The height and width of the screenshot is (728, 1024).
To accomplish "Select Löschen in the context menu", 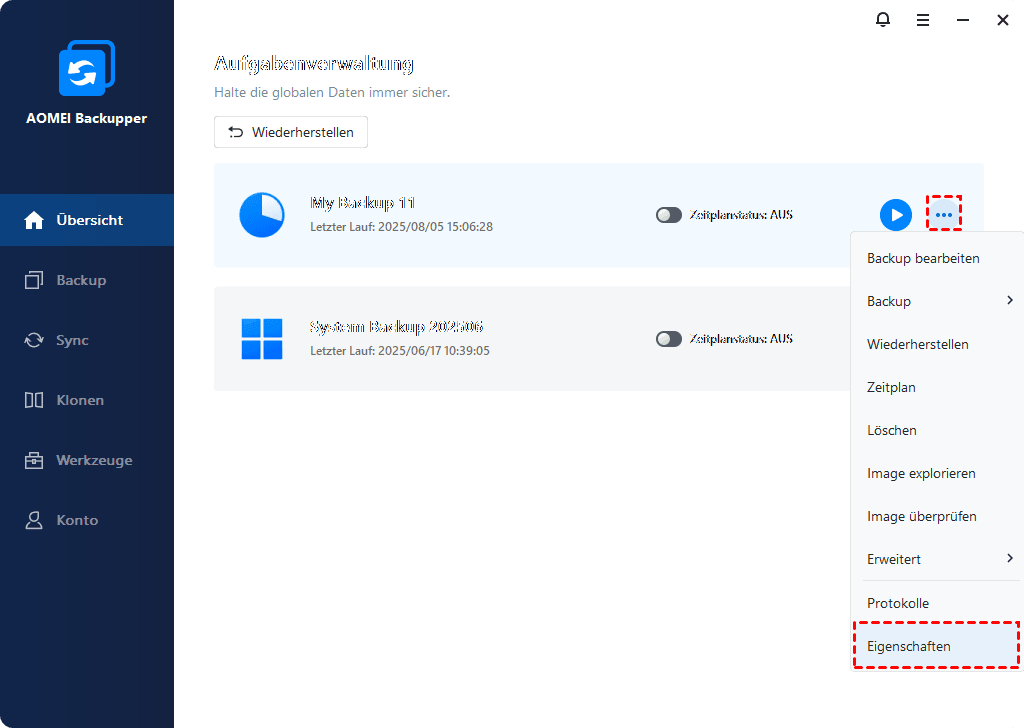I will [892, 430].
